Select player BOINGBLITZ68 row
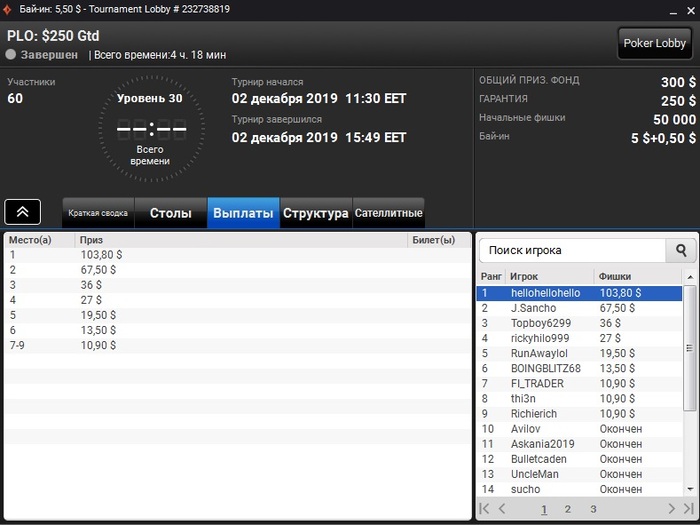Viewport: 700px width, 525px height. point(579,369)
